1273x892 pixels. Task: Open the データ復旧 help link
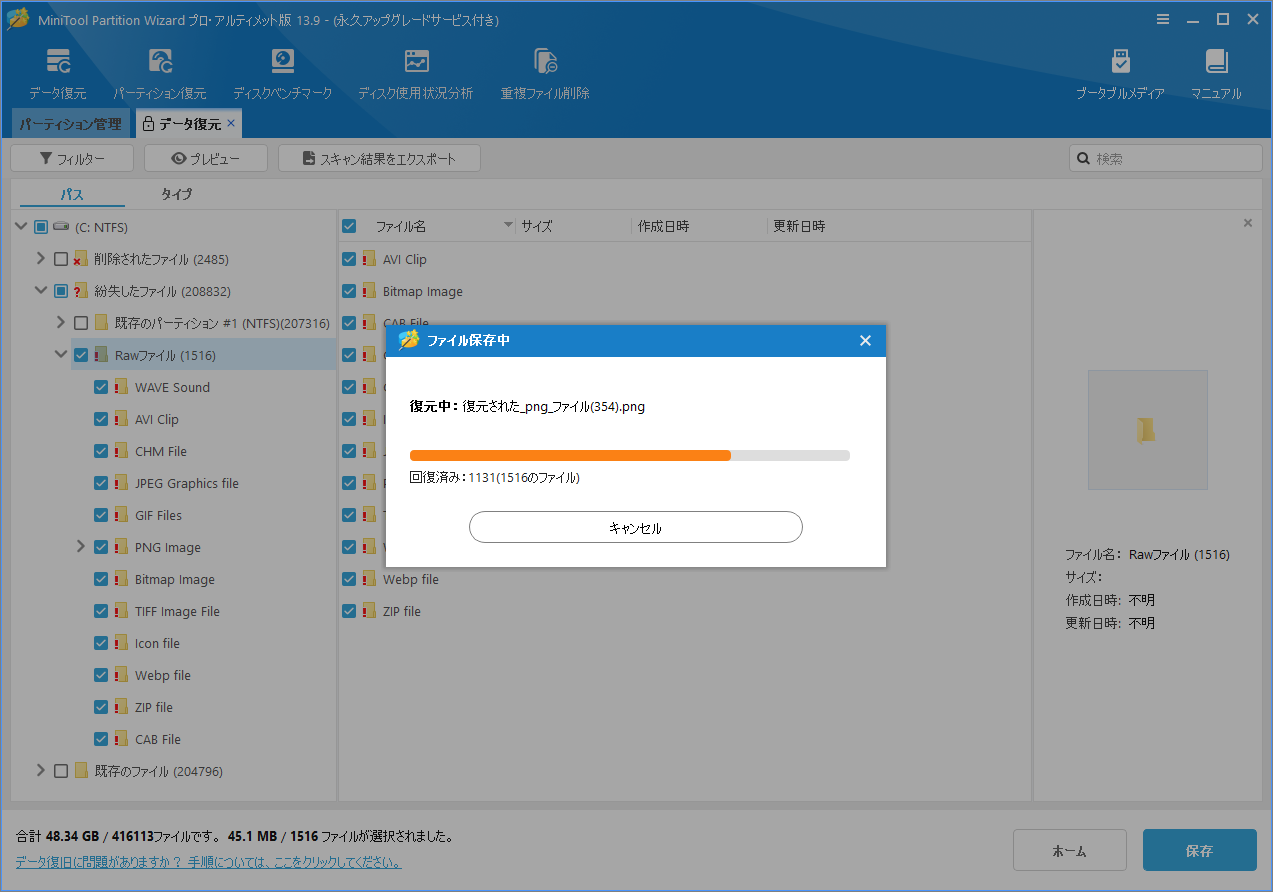pos(208,861)
